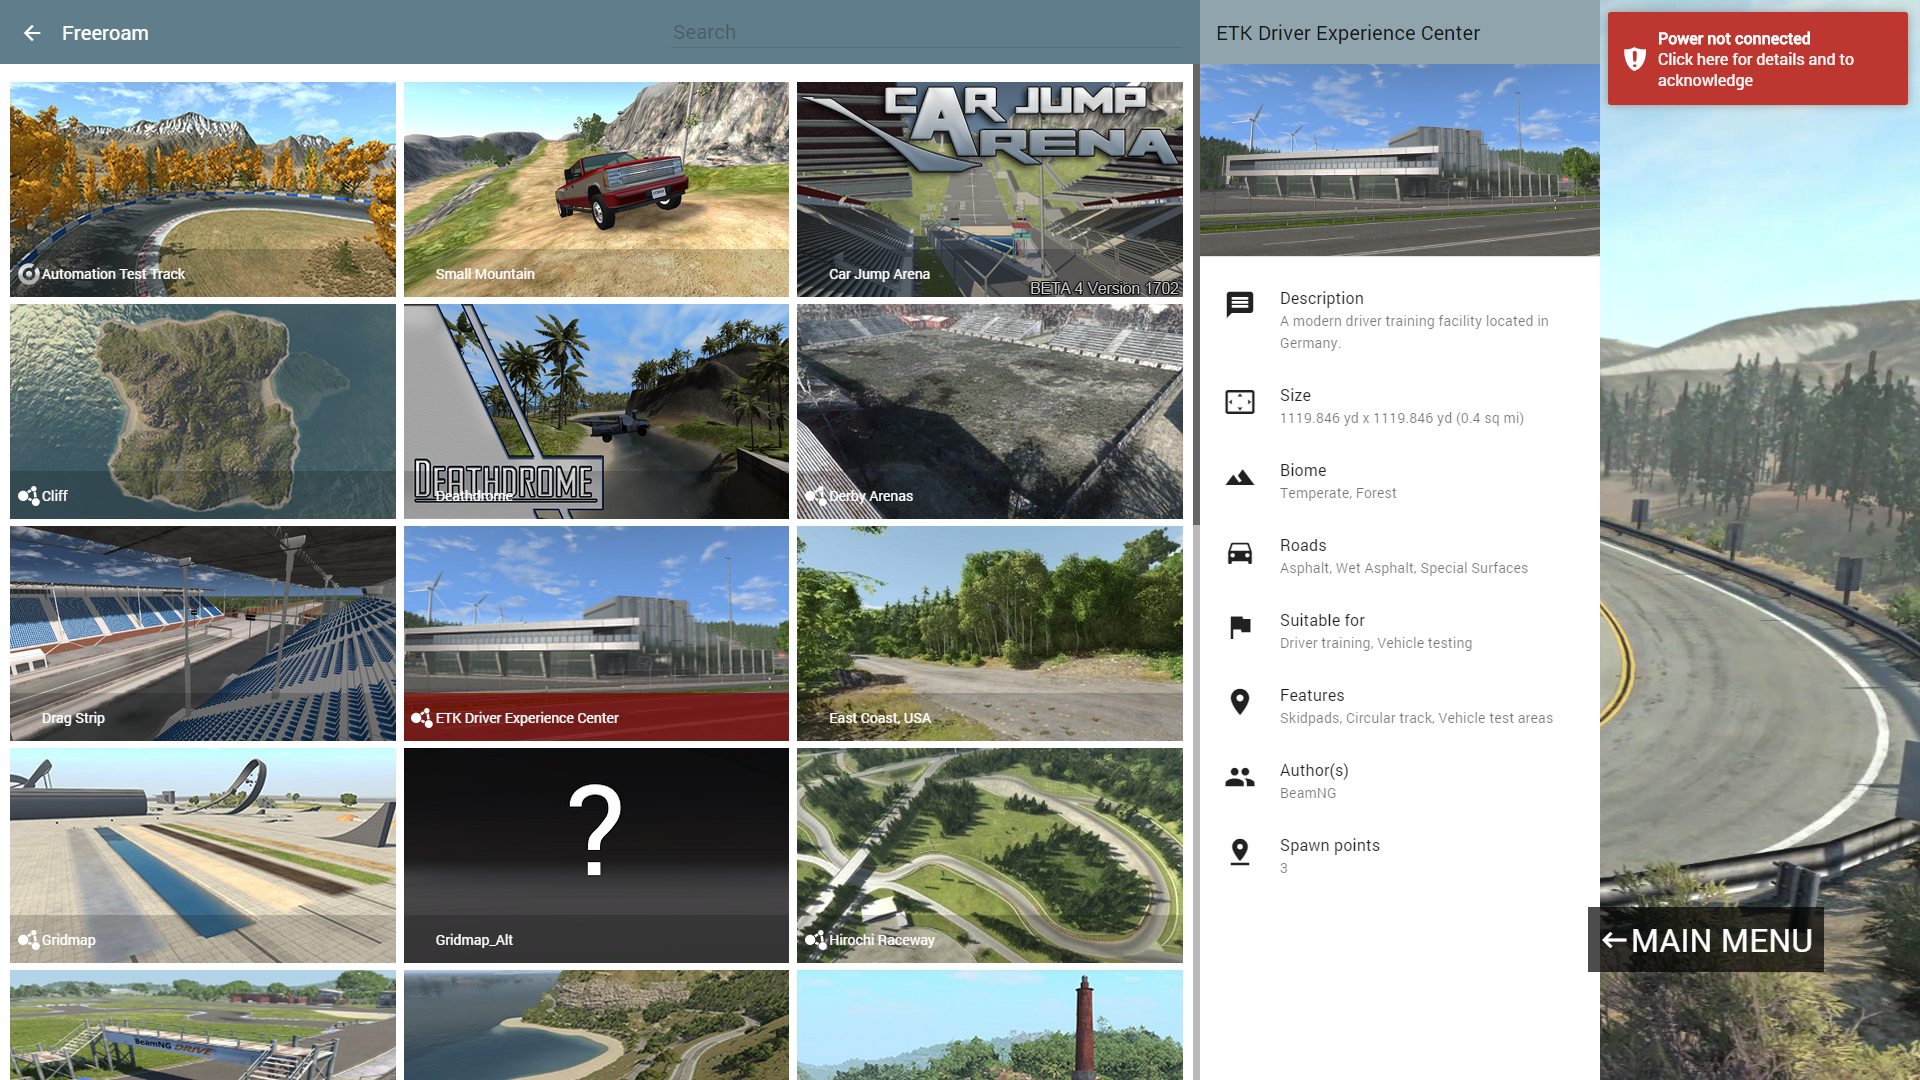Acknowledge the Power not connected notification
The width and height of the screenshot is (1920, 1080).
click(1756, 59)
